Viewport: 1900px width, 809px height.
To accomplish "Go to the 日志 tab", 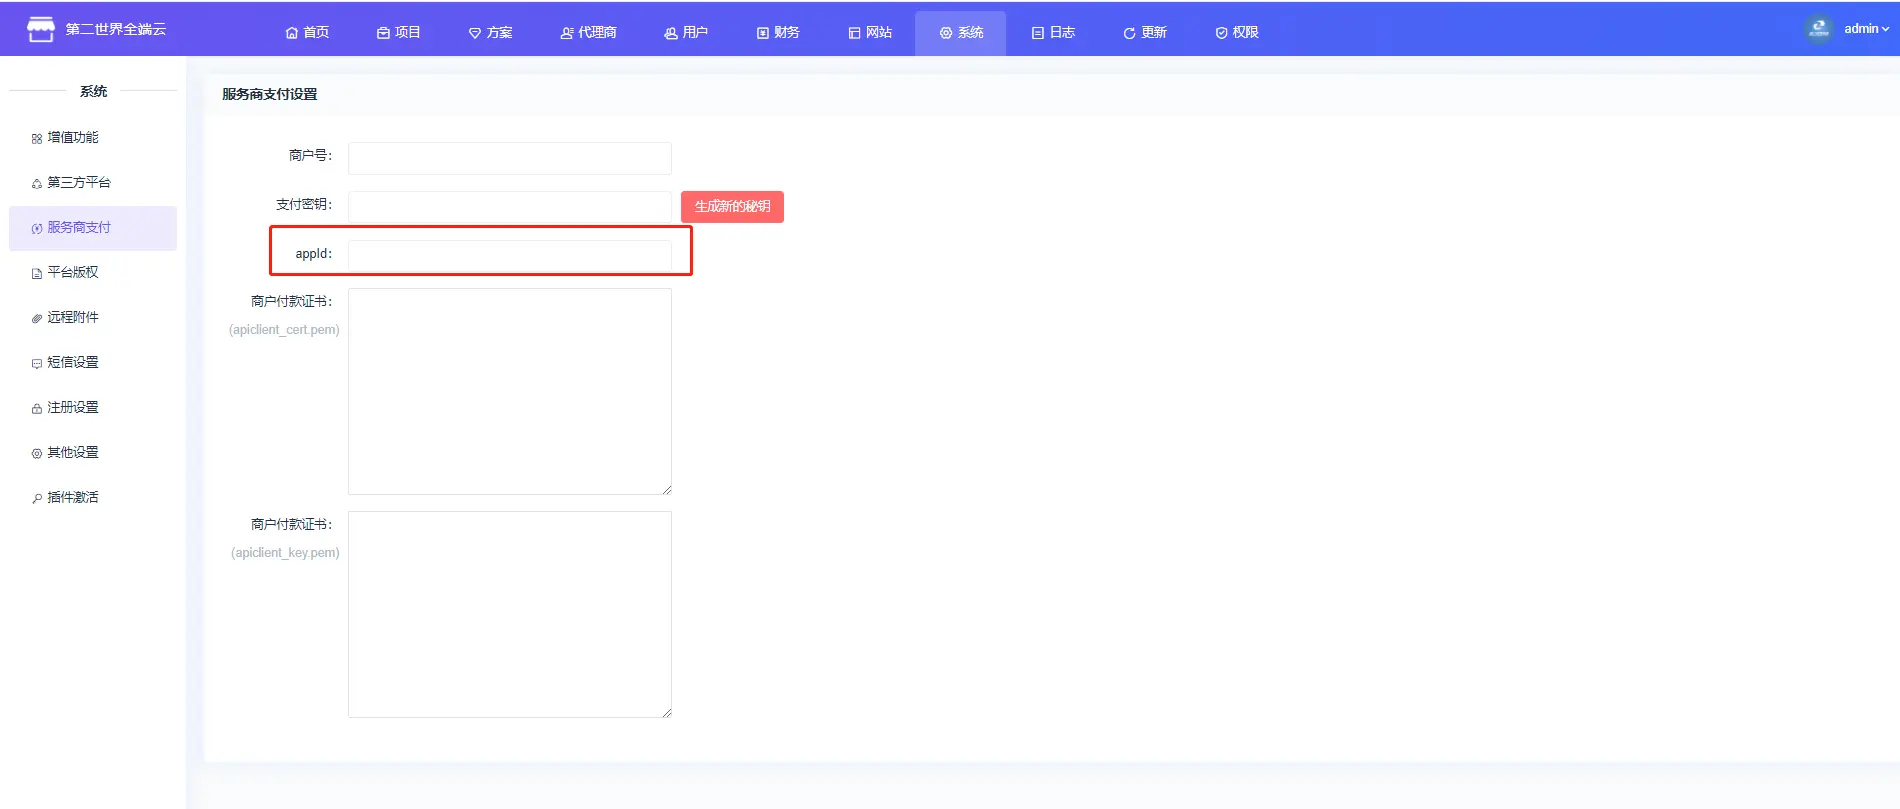I will pos(1053,32).
